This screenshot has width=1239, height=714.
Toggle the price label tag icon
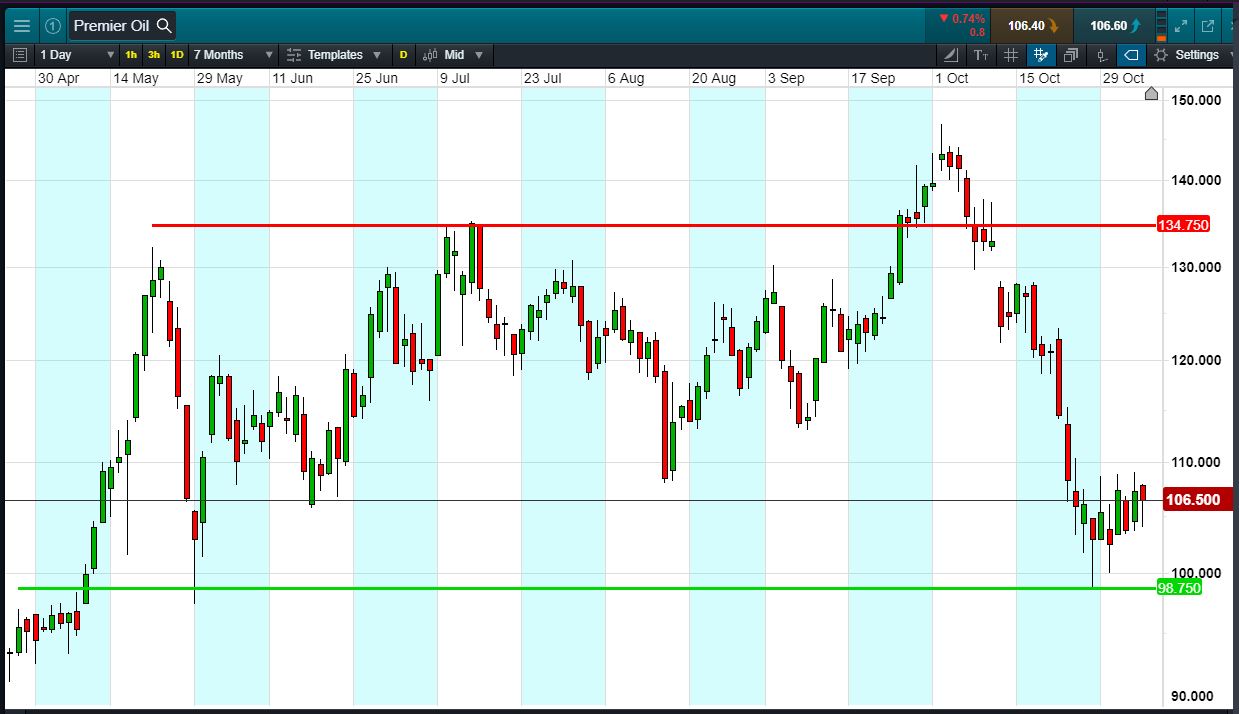1131,55
